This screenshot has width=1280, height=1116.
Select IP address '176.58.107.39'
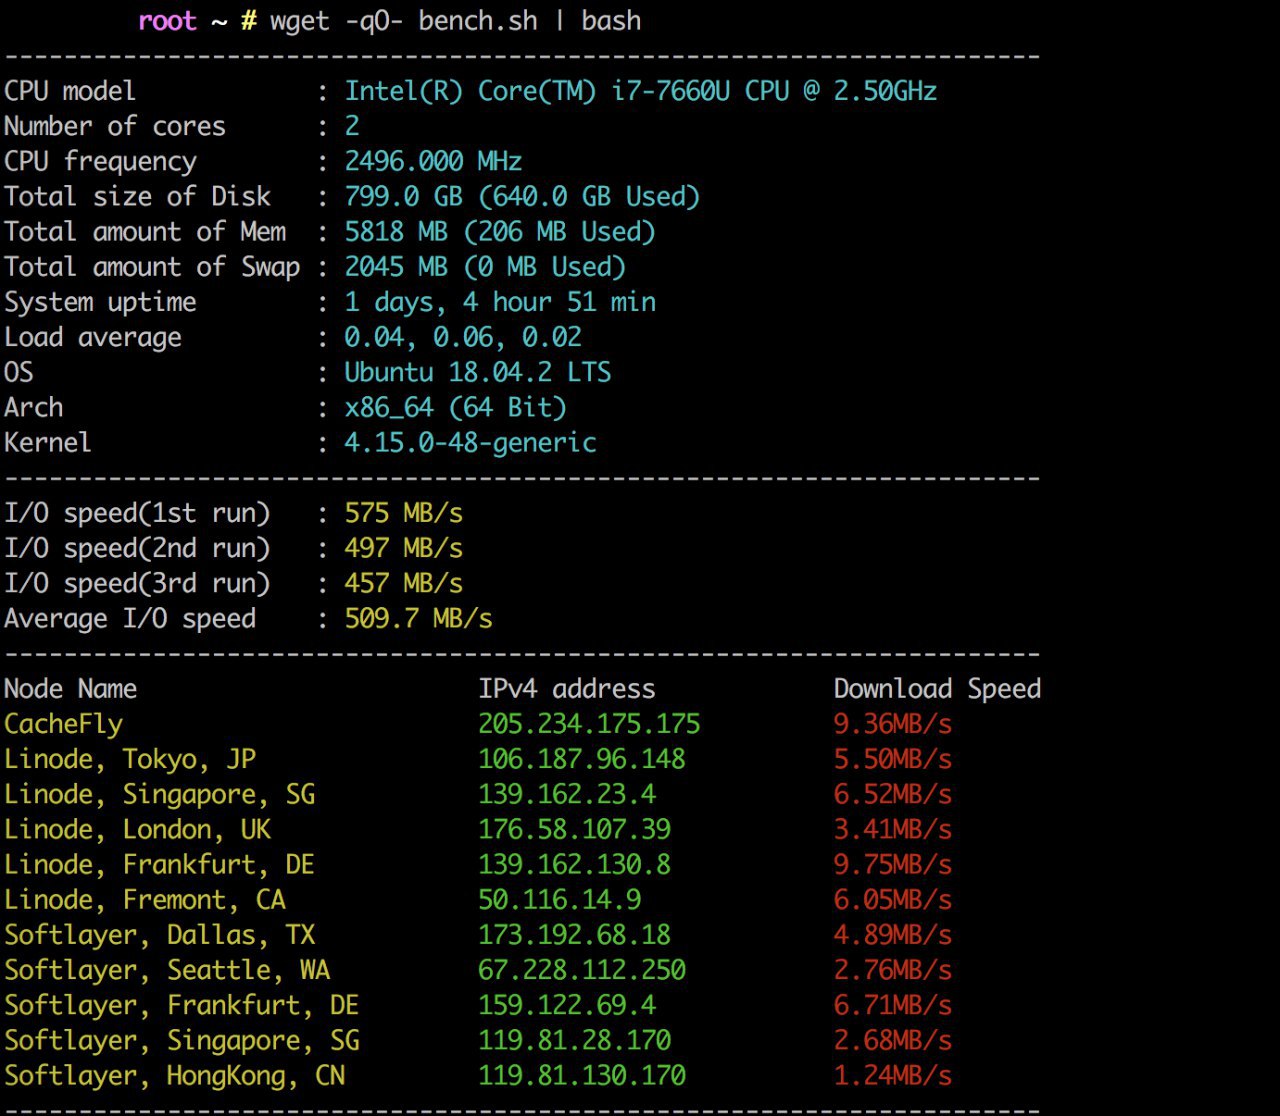(x=574, y=829)
